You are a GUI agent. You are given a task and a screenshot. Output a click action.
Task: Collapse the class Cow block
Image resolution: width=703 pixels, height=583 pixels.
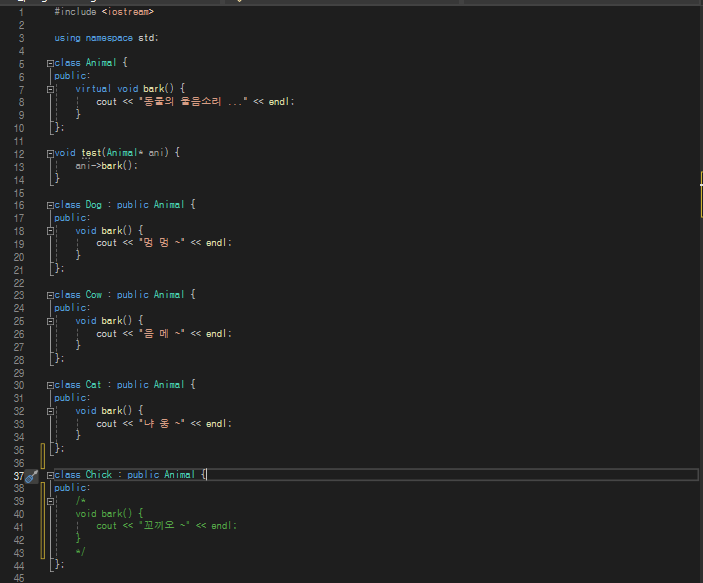point(50,295)
